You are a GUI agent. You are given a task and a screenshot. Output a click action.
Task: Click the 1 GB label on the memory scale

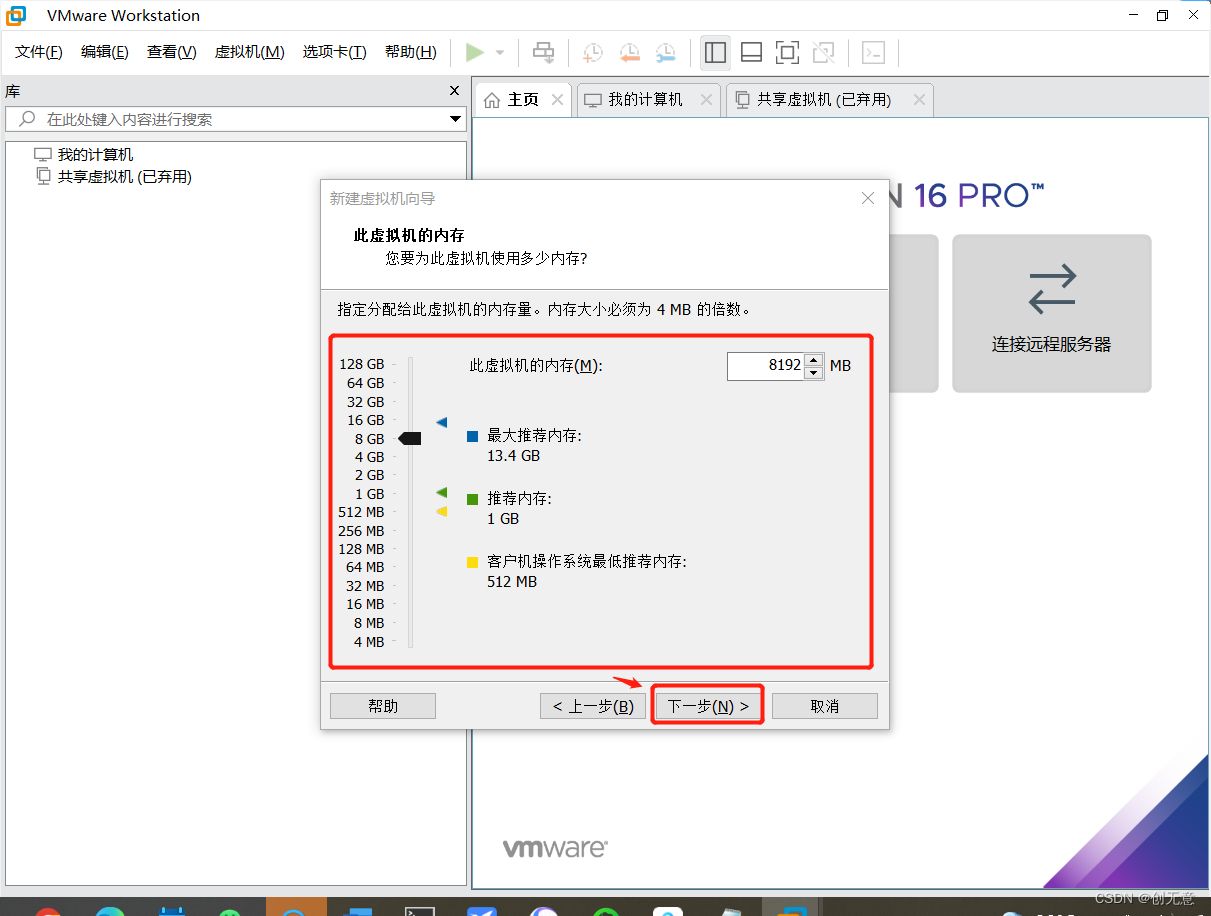tap(369, 494)
